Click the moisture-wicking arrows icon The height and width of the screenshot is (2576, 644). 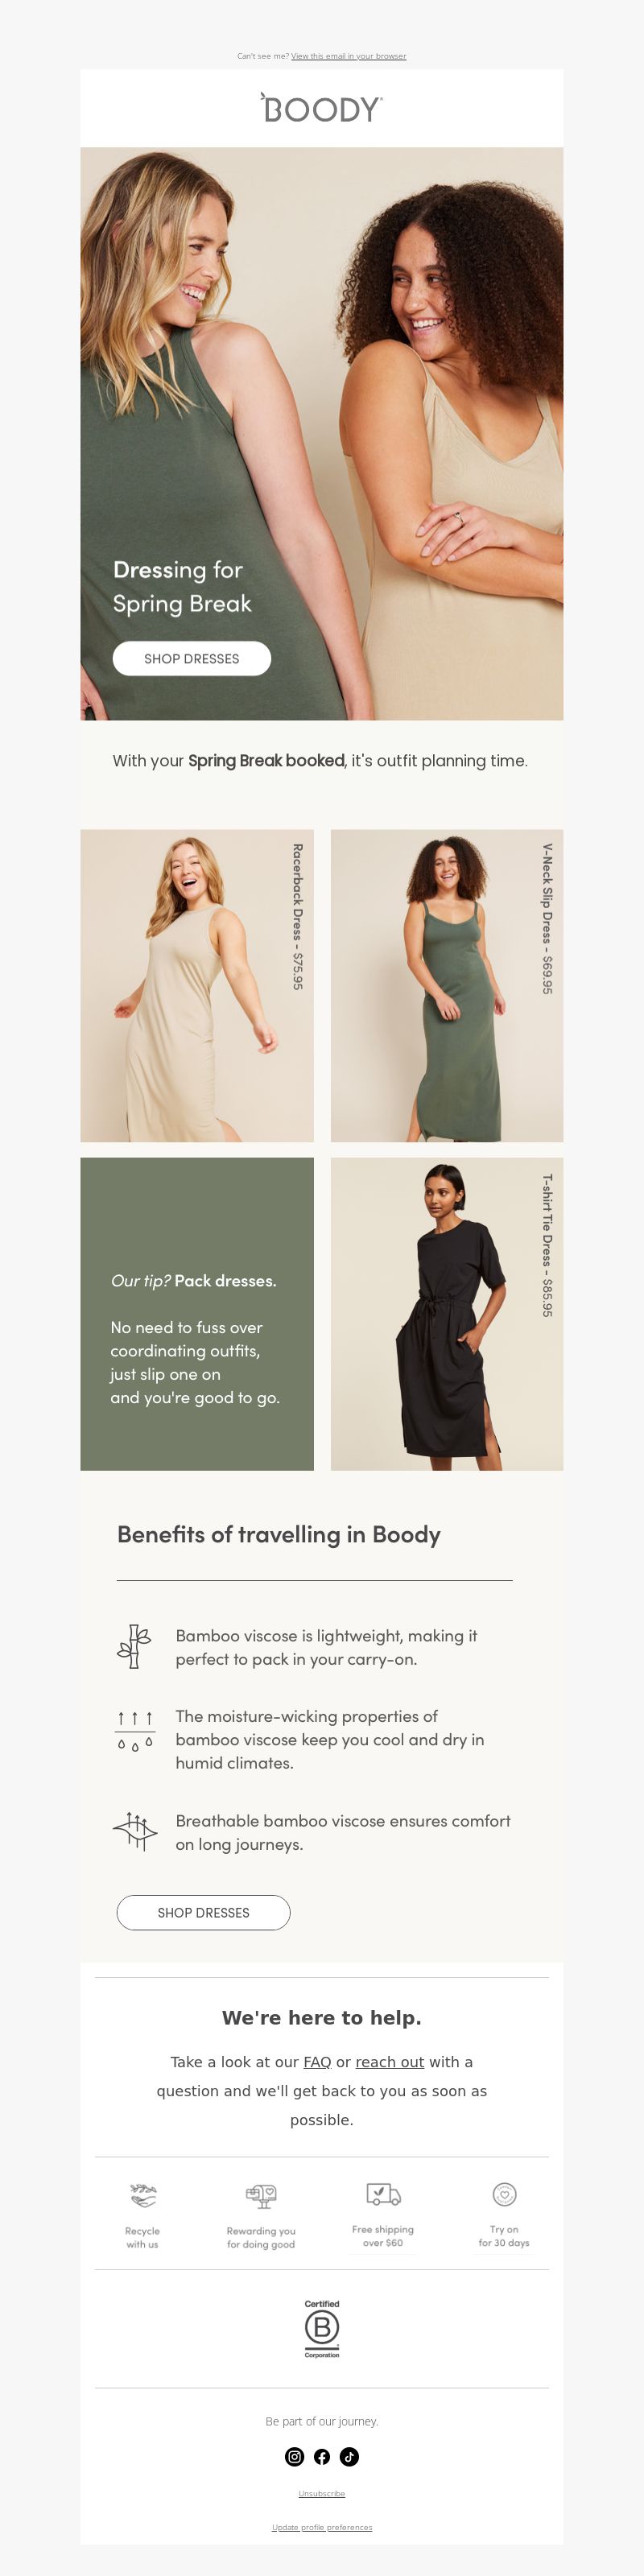135,1730
